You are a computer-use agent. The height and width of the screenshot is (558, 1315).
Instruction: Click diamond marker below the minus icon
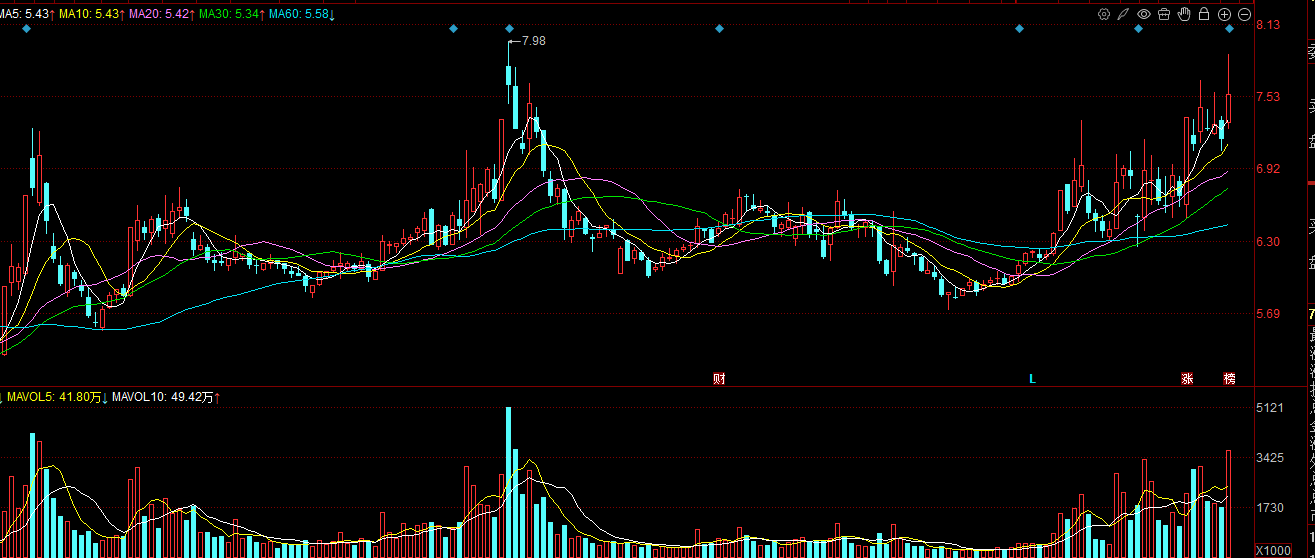pyautogui.click(x=1230, y=29)
